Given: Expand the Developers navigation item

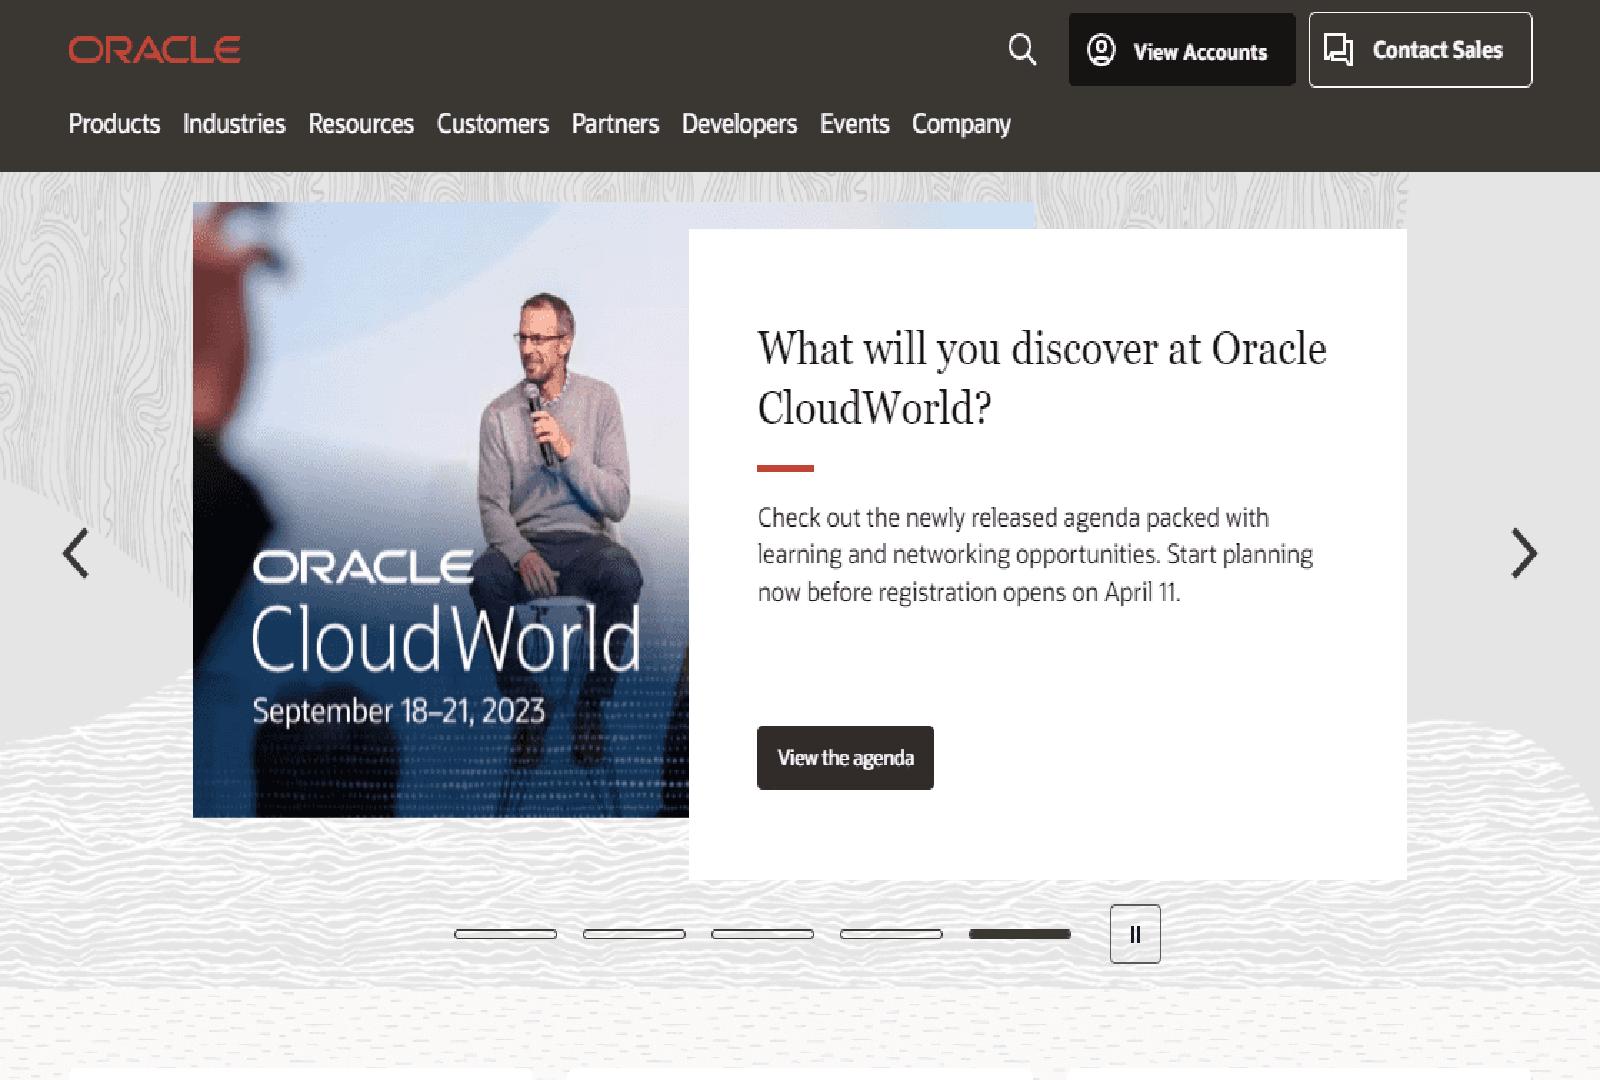Looking at the screenshot, I should [x=738, y=124].
